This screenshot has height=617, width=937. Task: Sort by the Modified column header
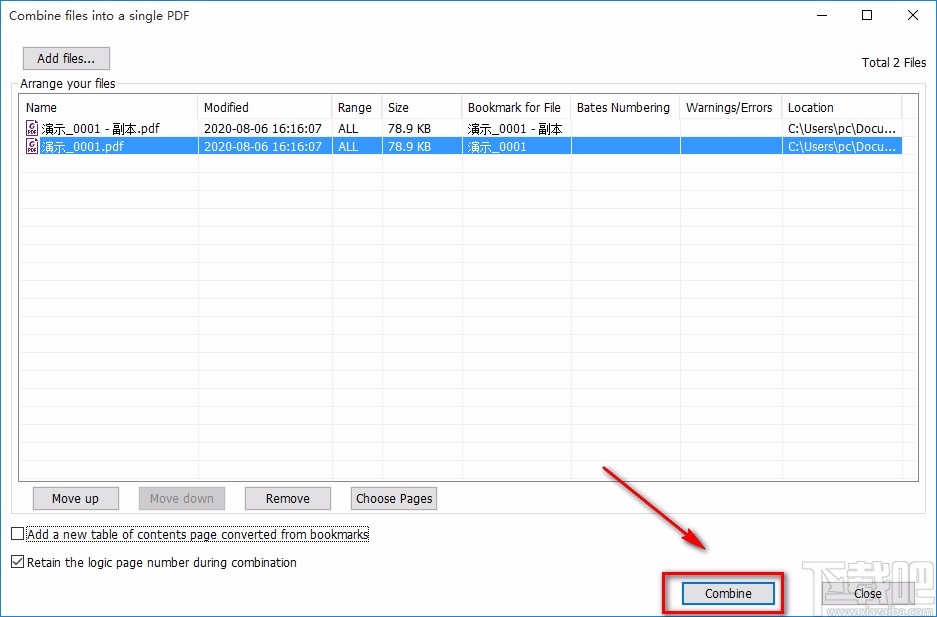pyautogui.click(x=264, y=107)
